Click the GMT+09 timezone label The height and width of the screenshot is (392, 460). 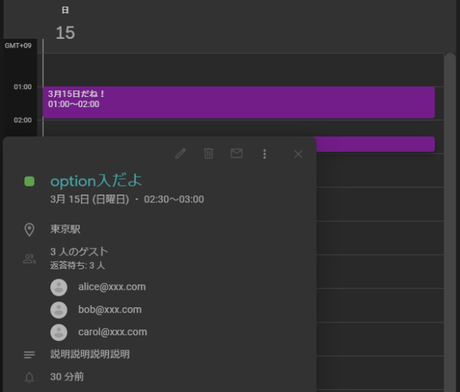click(x=18, y=46)
